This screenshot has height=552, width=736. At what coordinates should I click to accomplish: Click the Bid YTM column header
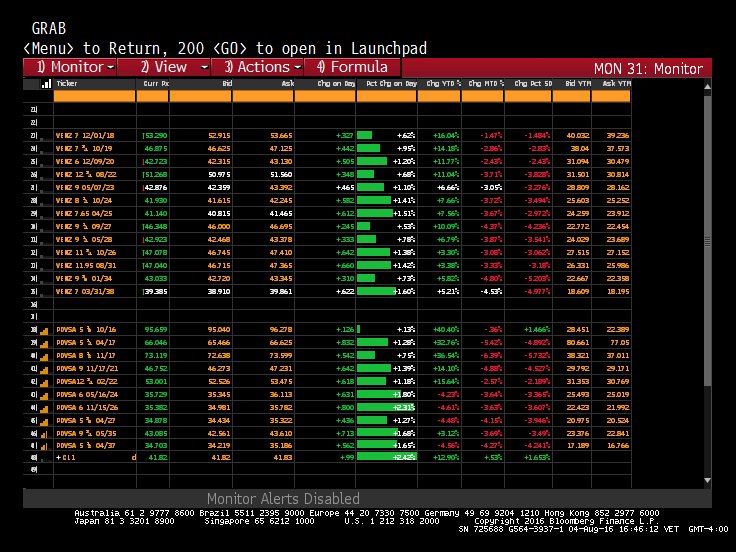click(x=572, y=84)
